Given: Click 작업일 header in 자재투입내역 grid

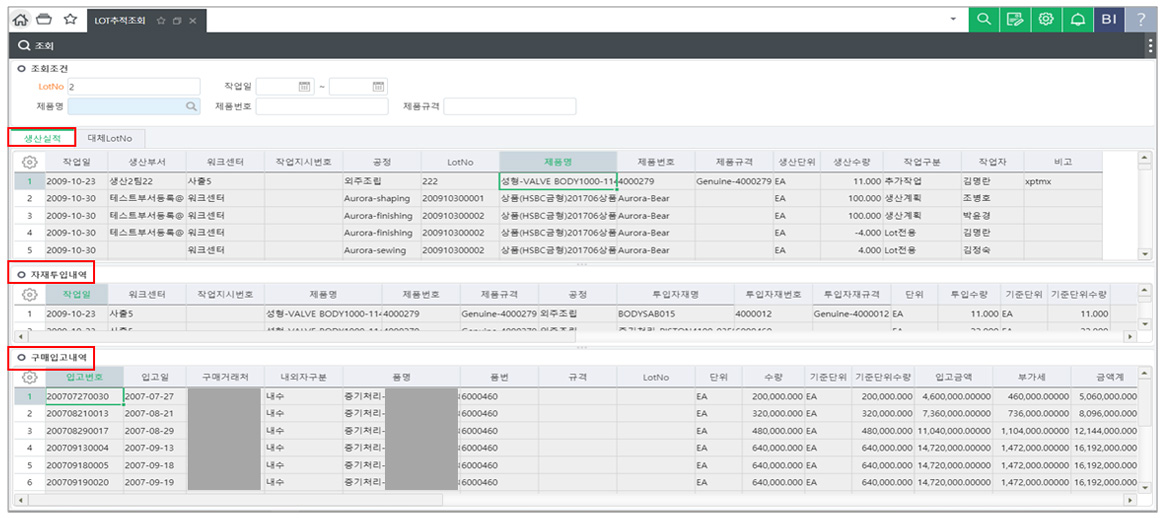Looking at the screenshot, I should pyautogui.click(x=75, y=294).
